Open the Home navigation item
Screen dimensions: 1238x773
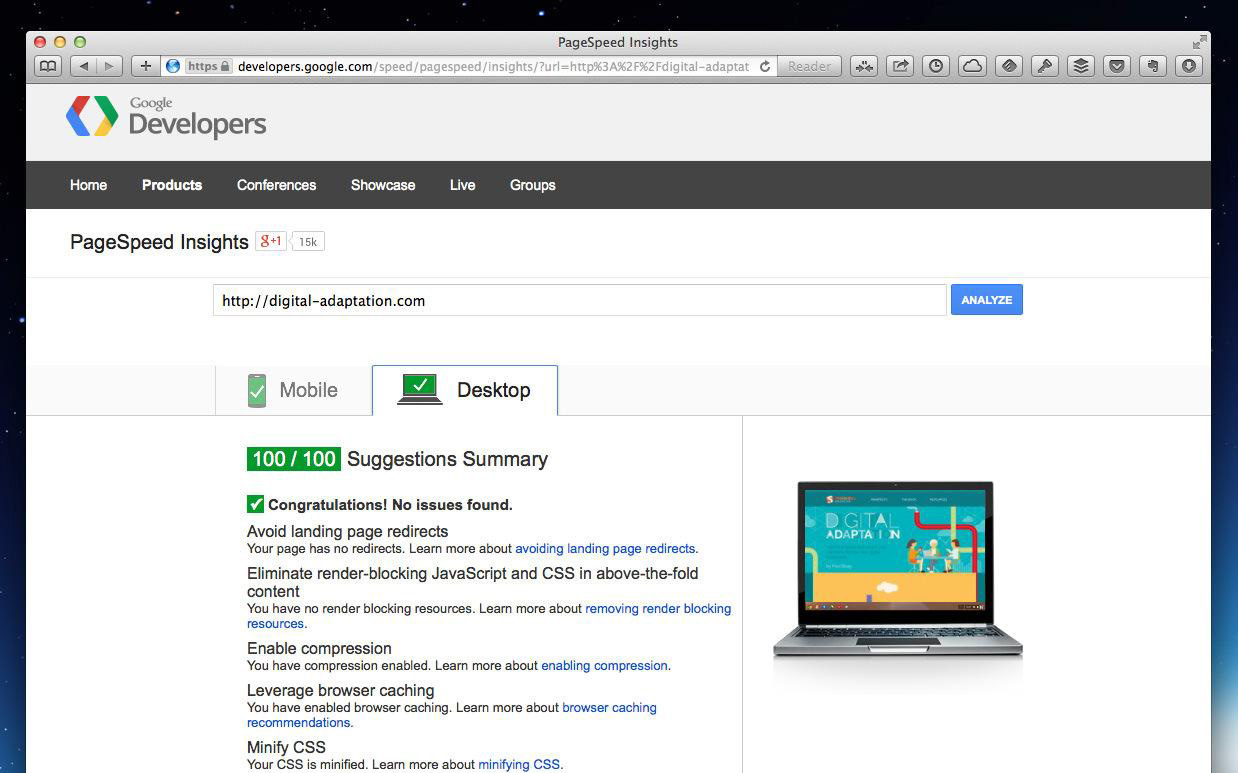[88, 185]
